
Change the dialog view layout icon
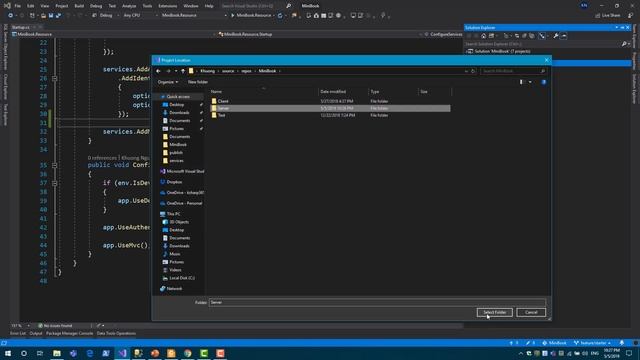point(521,82)
